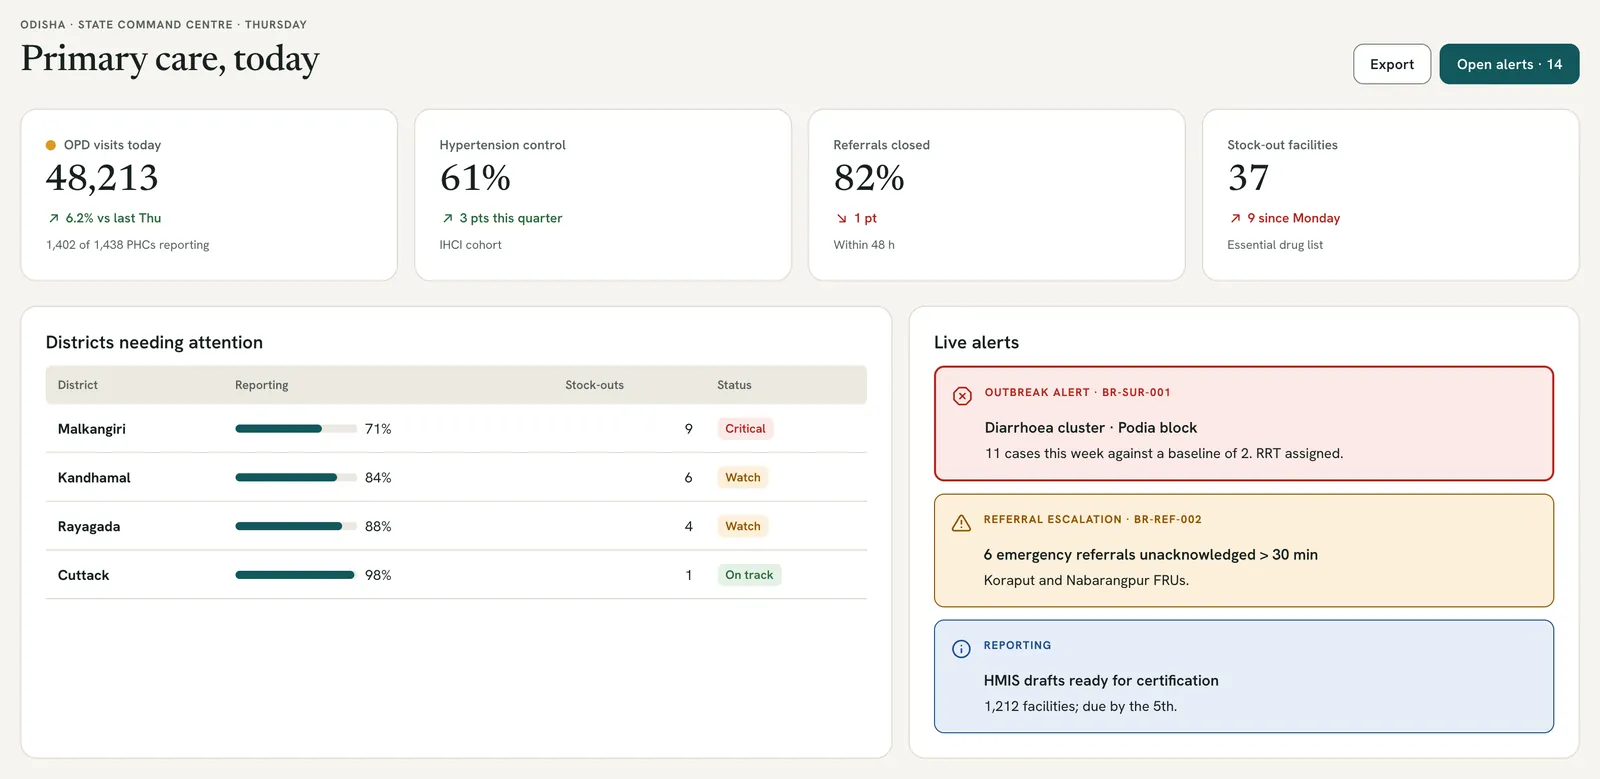Image resolution: width=1600 pixels, height=779 pixels.
Task: Click the Watch status badge for Rayagada
Action: 743,526
